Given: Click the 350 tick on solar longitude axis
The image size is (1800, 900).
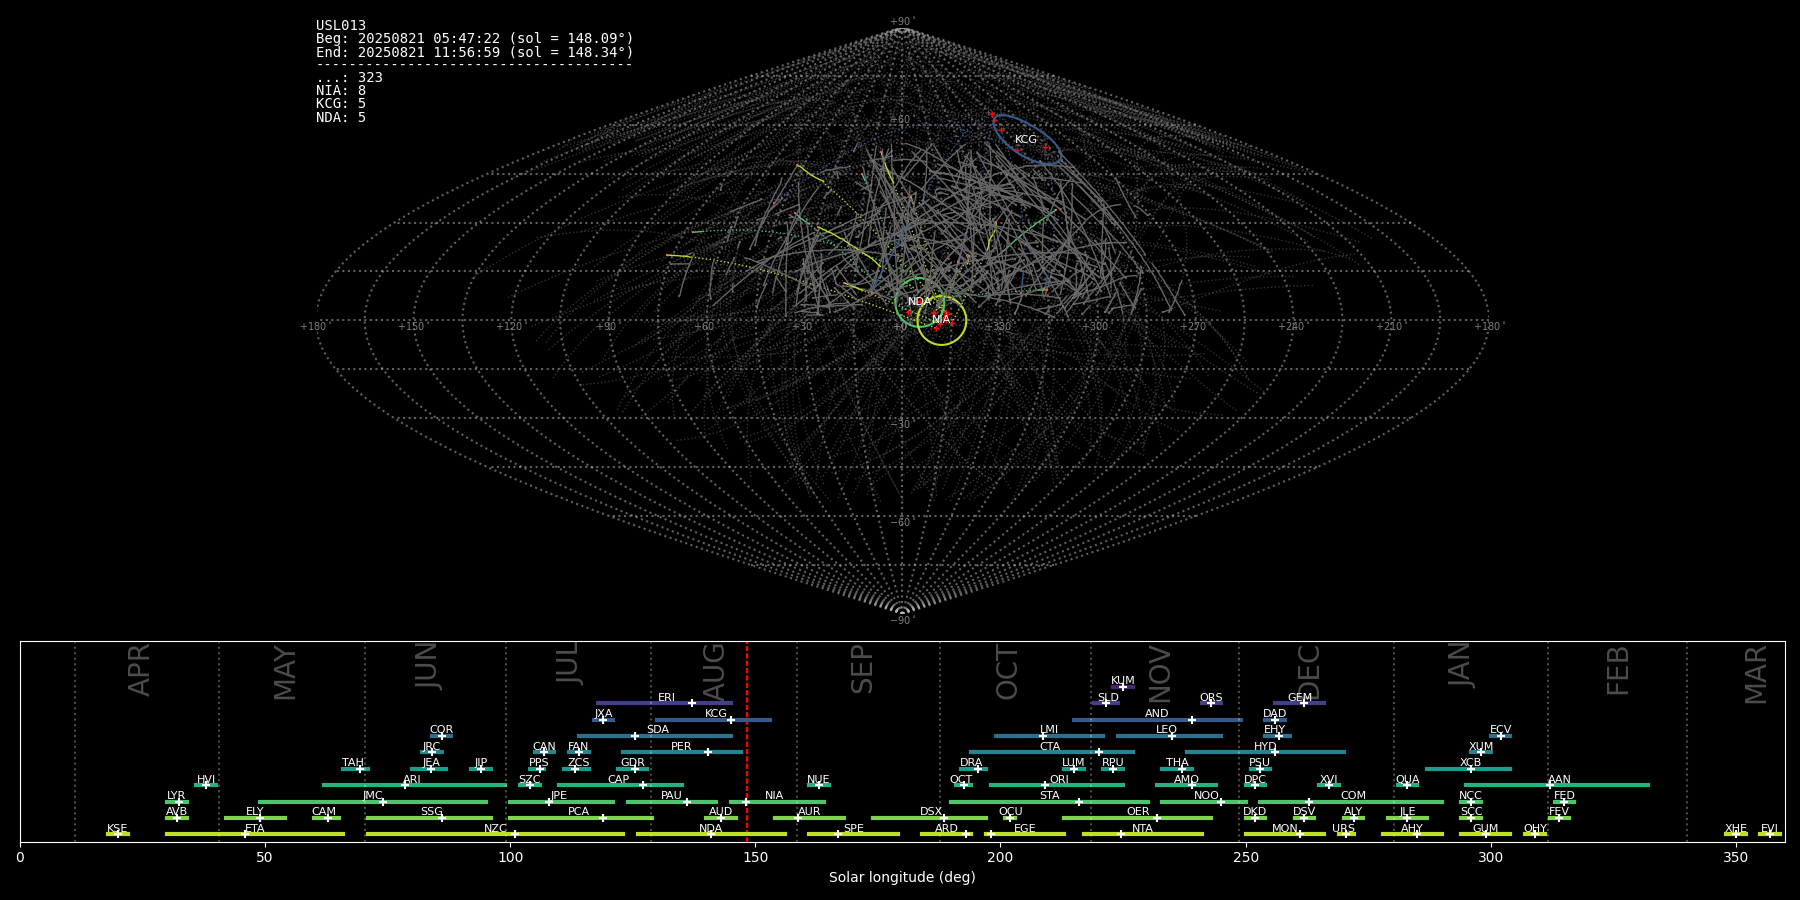Looking at the screenshot, I should (x=1736, y=857).
